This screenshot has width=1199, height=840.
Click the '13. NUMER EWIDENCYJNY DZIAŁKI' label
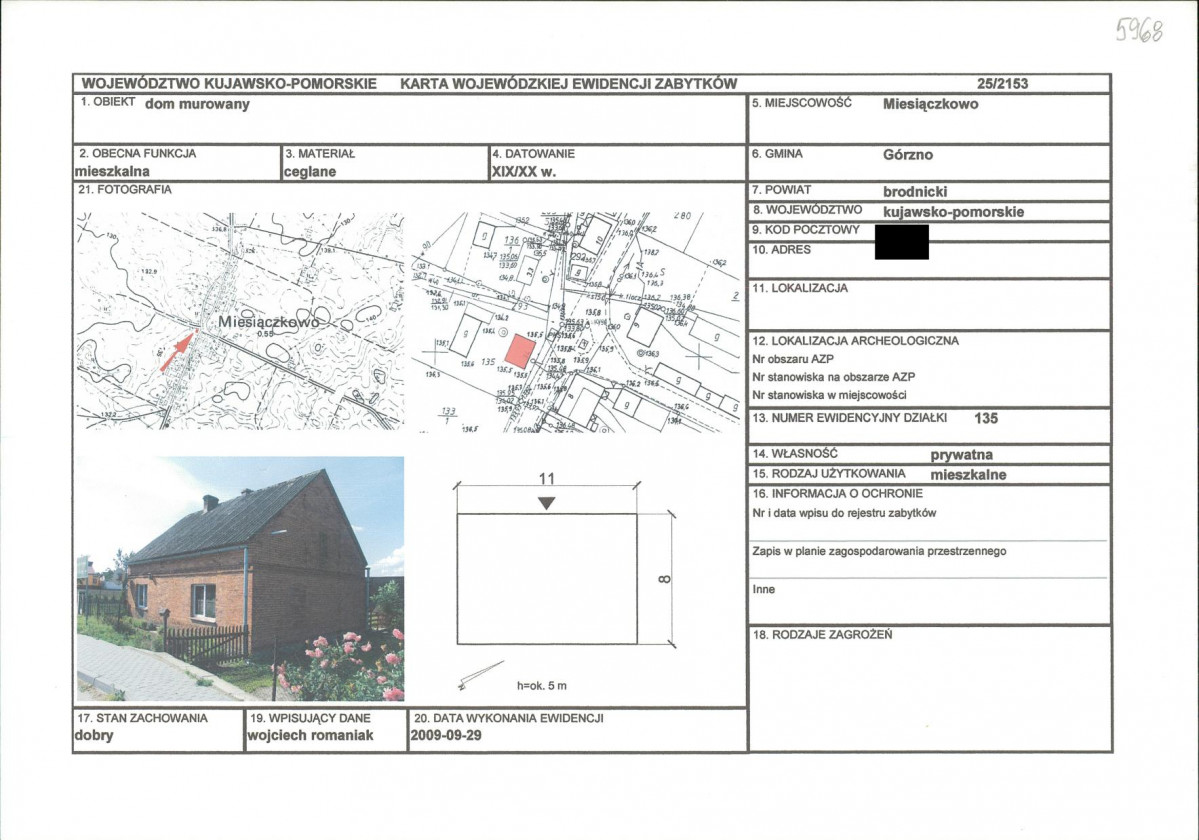[850, 418]
